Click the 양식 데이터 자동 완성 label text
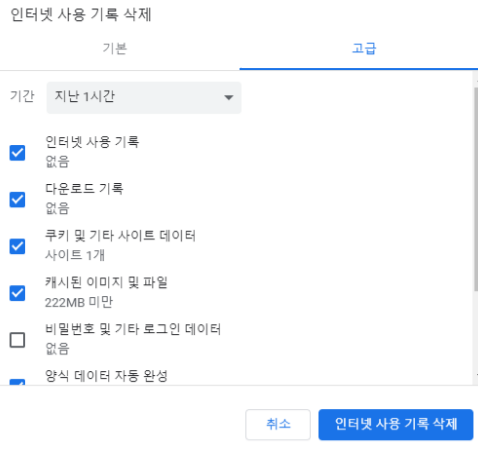 click(x=106, y=376)
